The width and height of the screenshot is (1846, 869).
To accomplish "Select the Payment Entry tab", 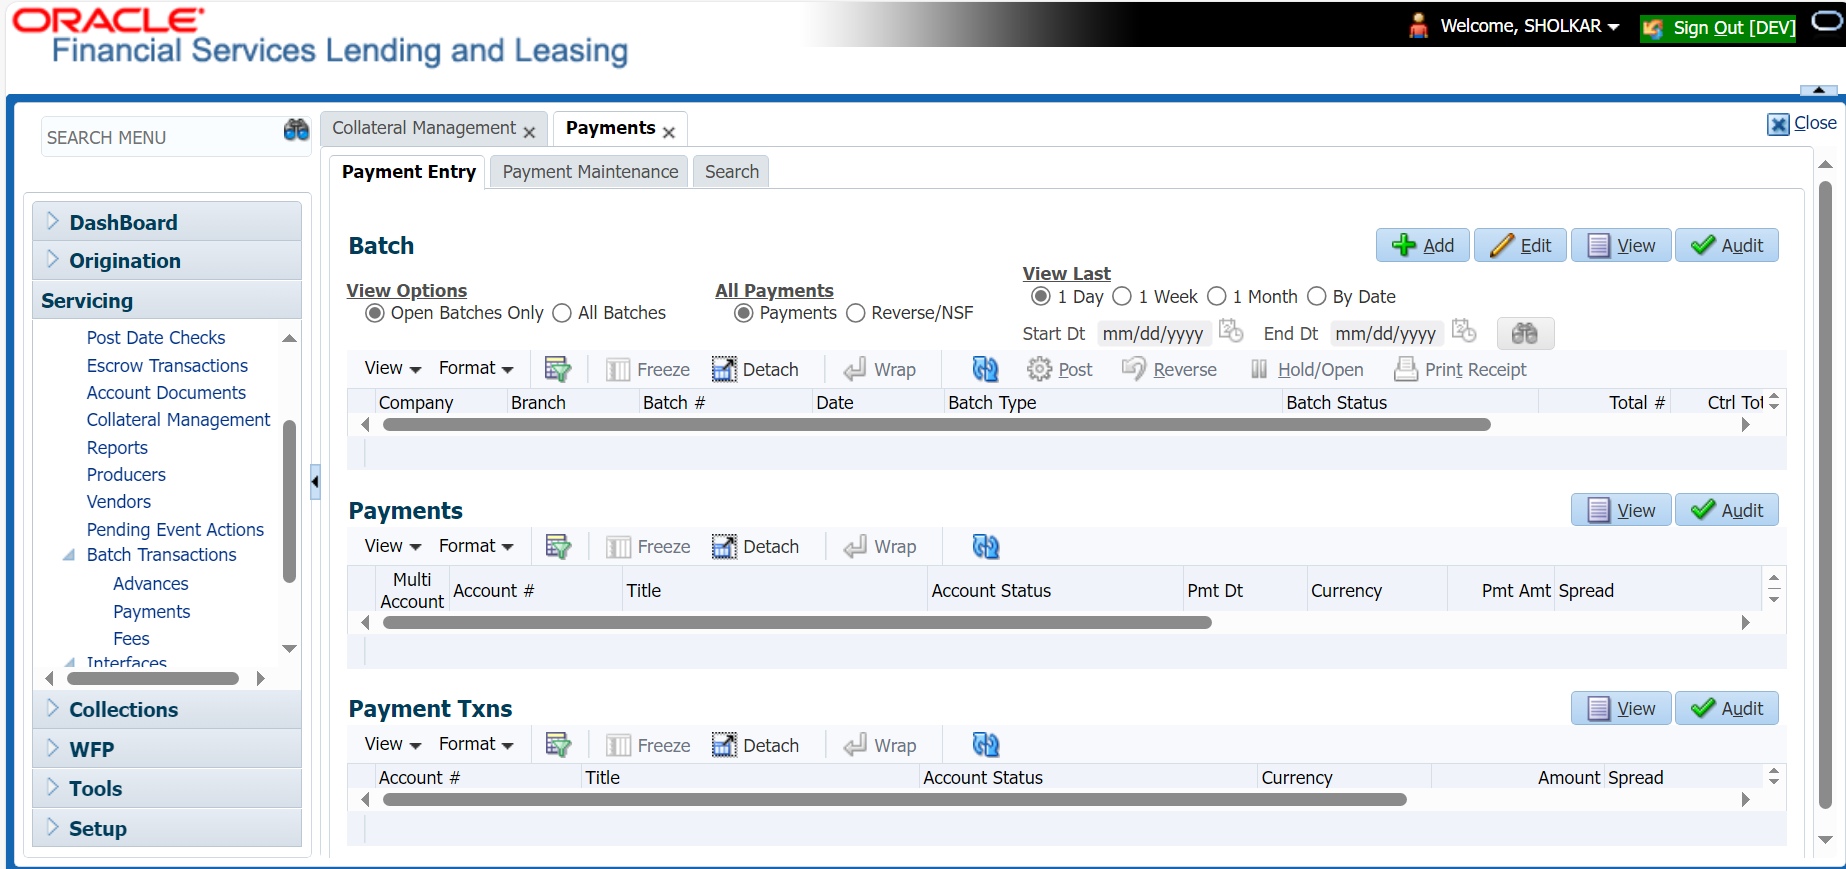I will 409,172.
